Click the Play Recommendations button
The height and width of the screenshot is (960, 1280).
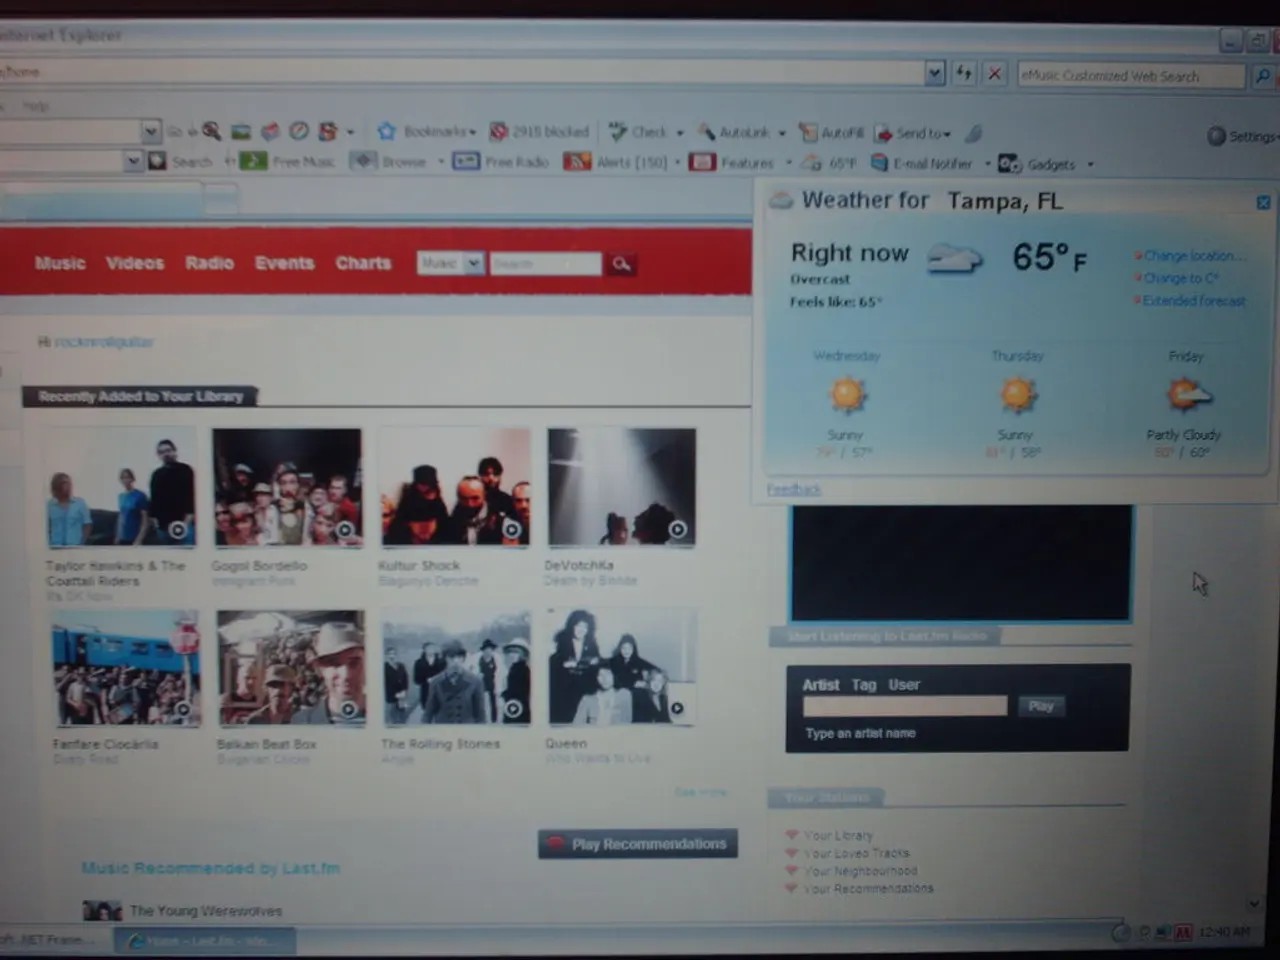637,843
